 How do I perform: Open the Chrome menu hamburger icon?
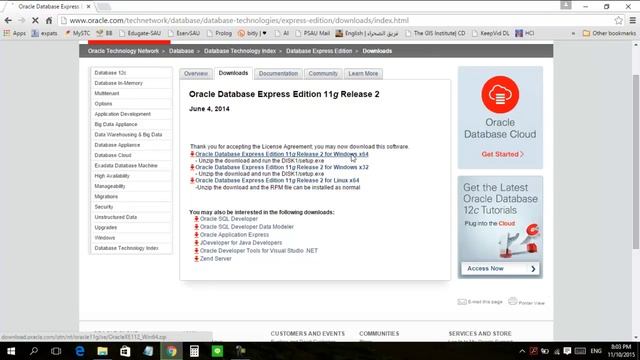633,20
